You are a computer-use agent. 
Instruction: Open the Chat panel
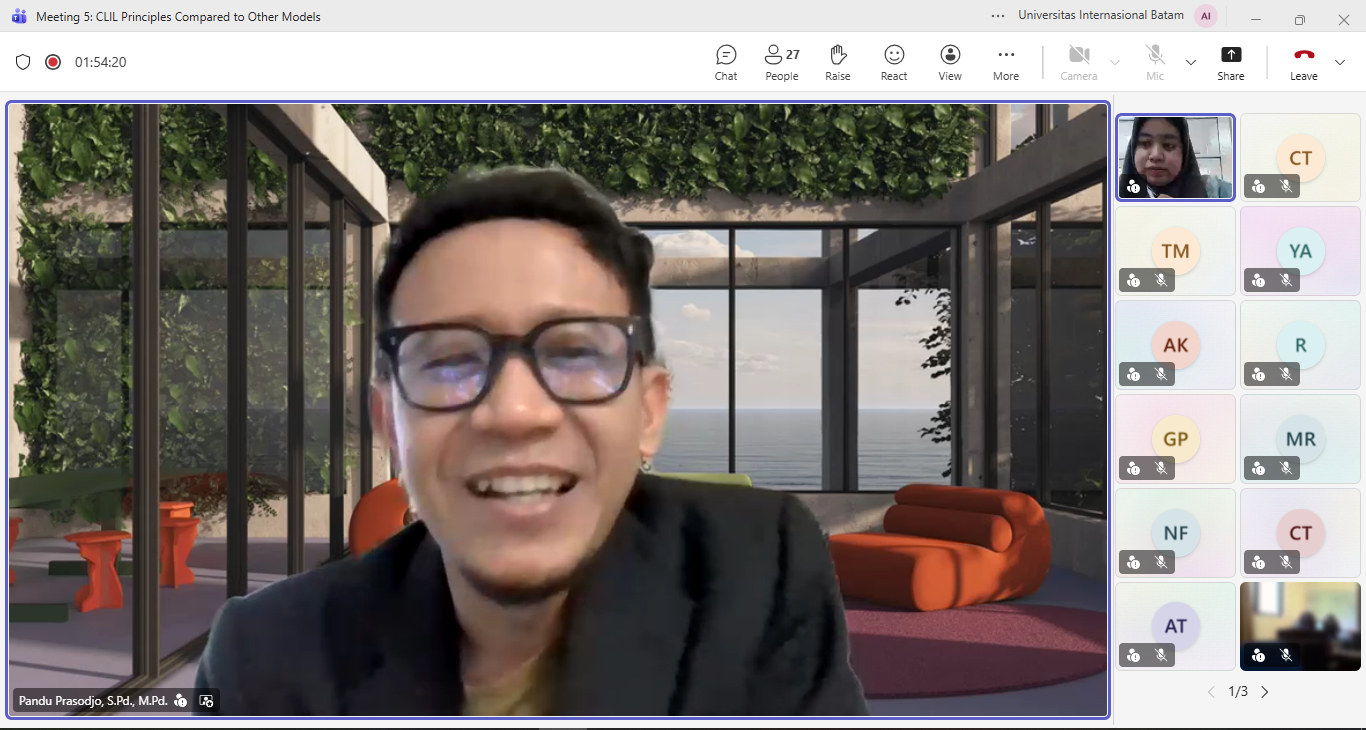click(726, 62)
